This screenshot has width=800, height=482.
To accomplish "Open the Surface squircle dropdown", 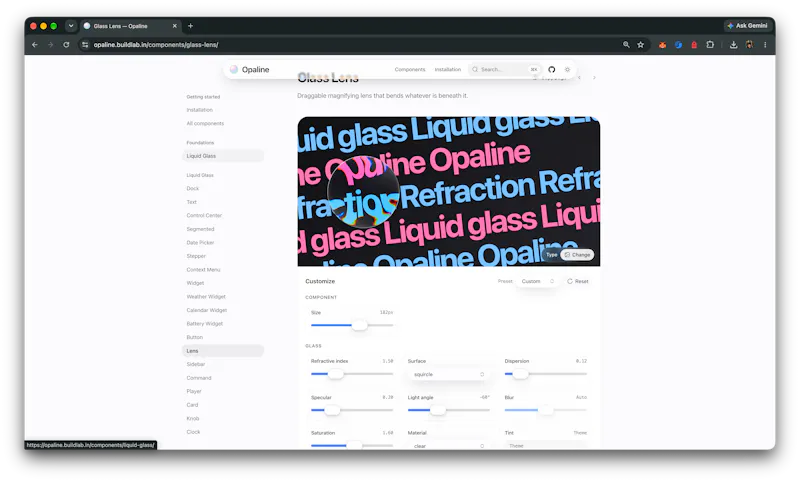I will (448, 374).
